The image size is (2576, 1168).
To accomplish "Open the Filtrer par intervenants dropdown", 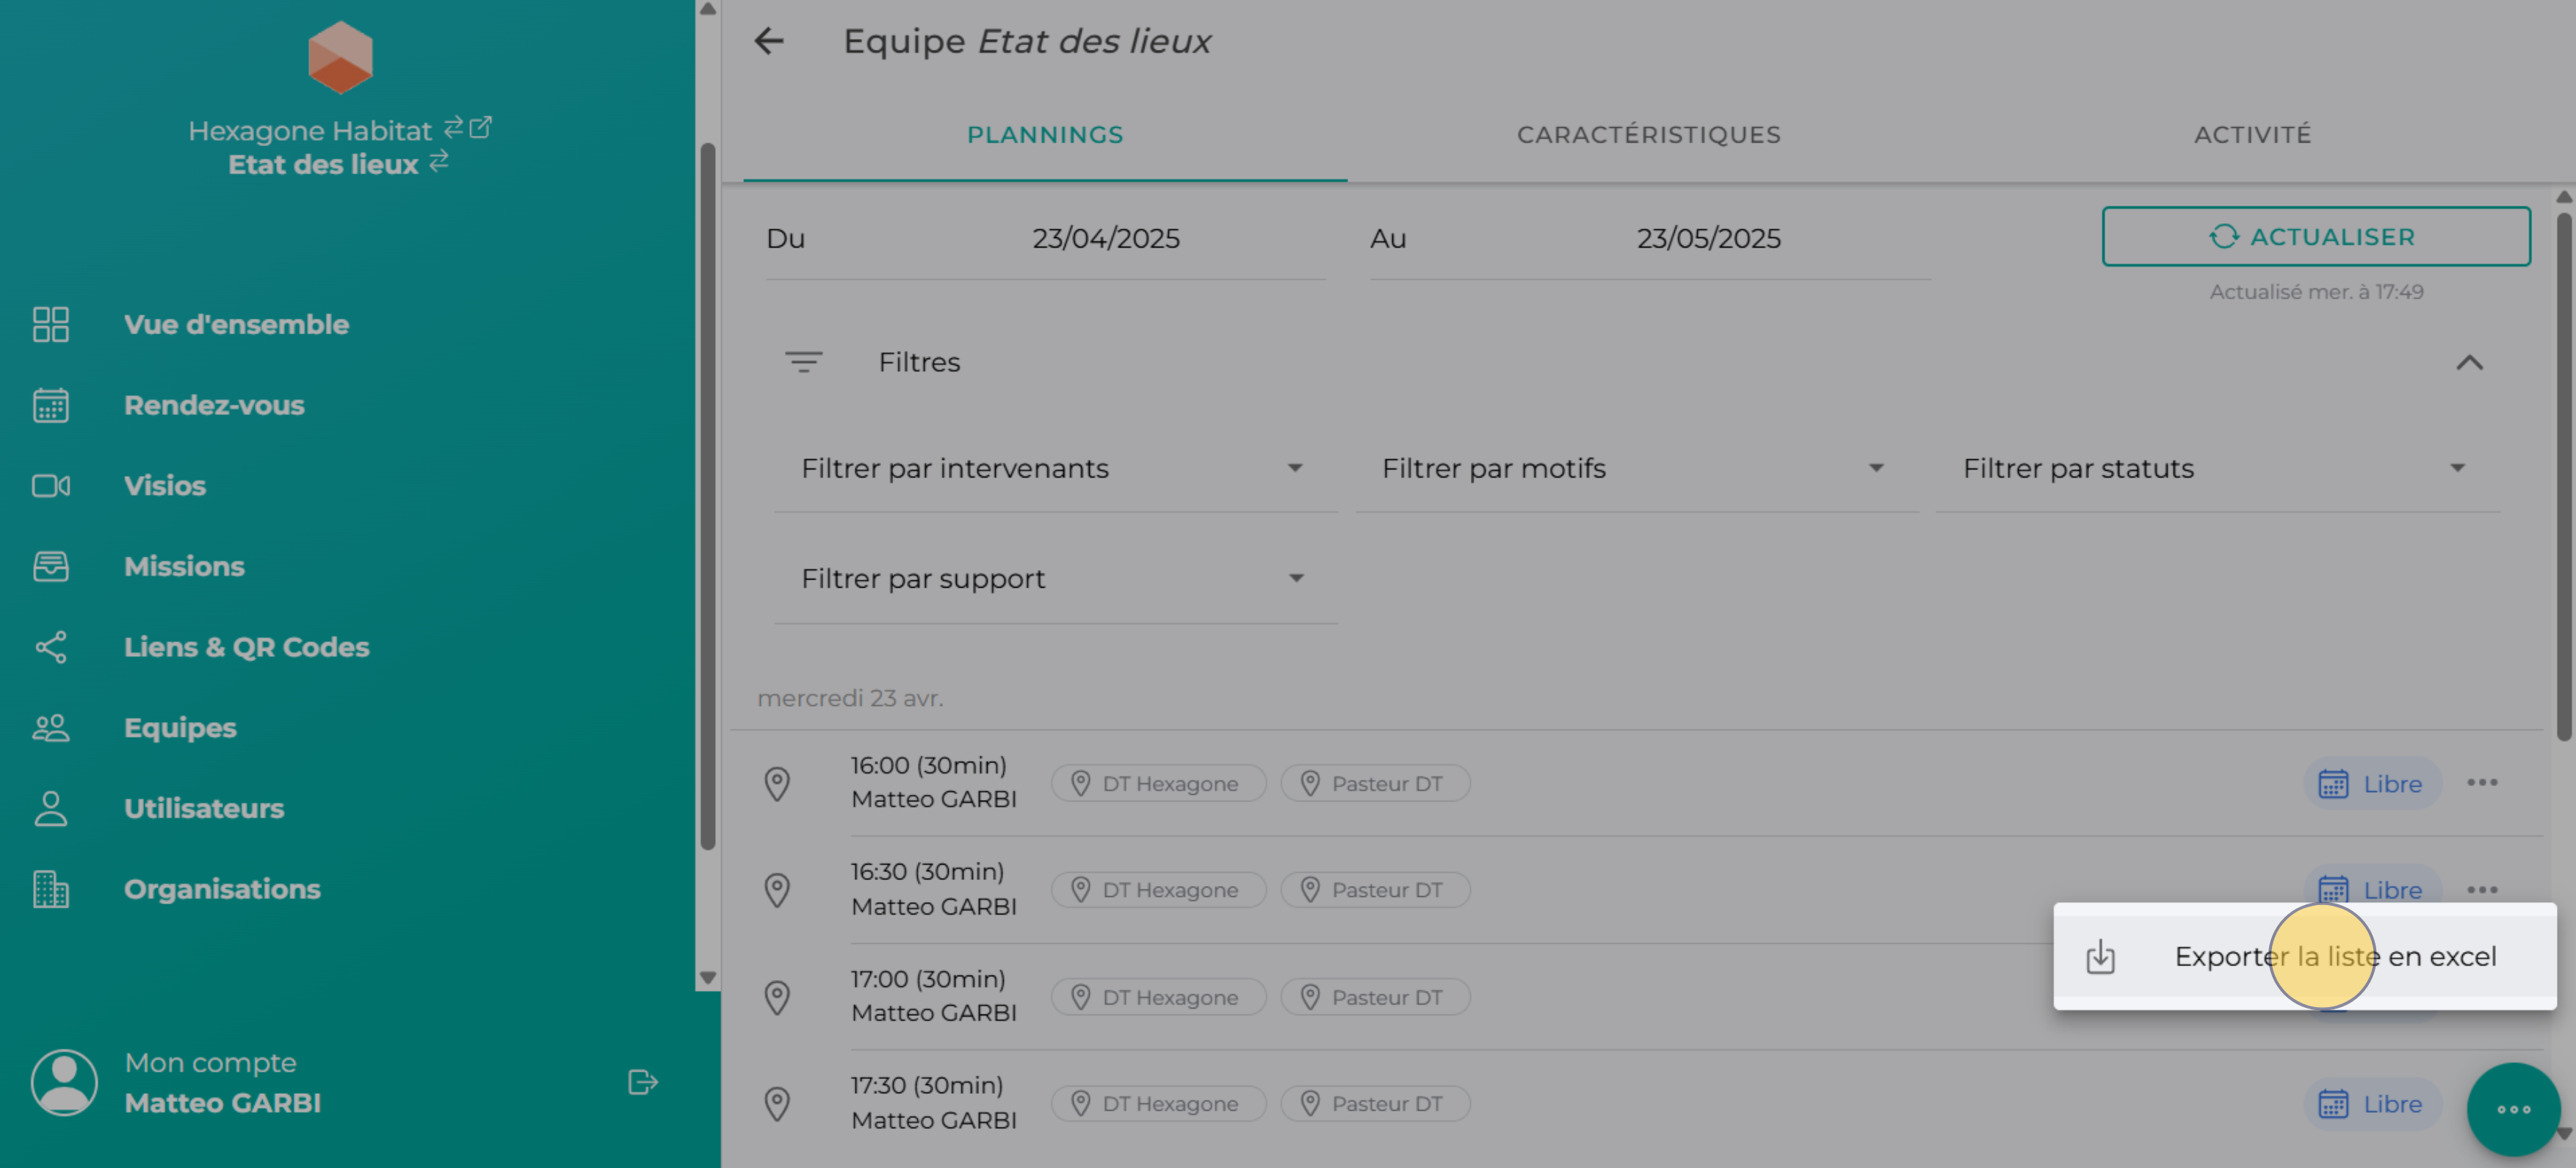I will tap(1054, 469).
